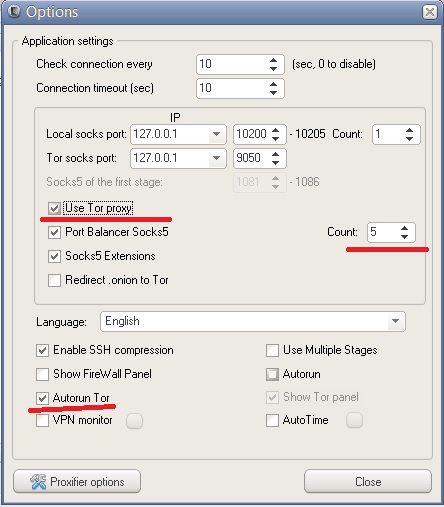The width and height of the screenshot is (444, 507).
Task: Enable Redirect .onion to Tor
Action: point(54,280)
